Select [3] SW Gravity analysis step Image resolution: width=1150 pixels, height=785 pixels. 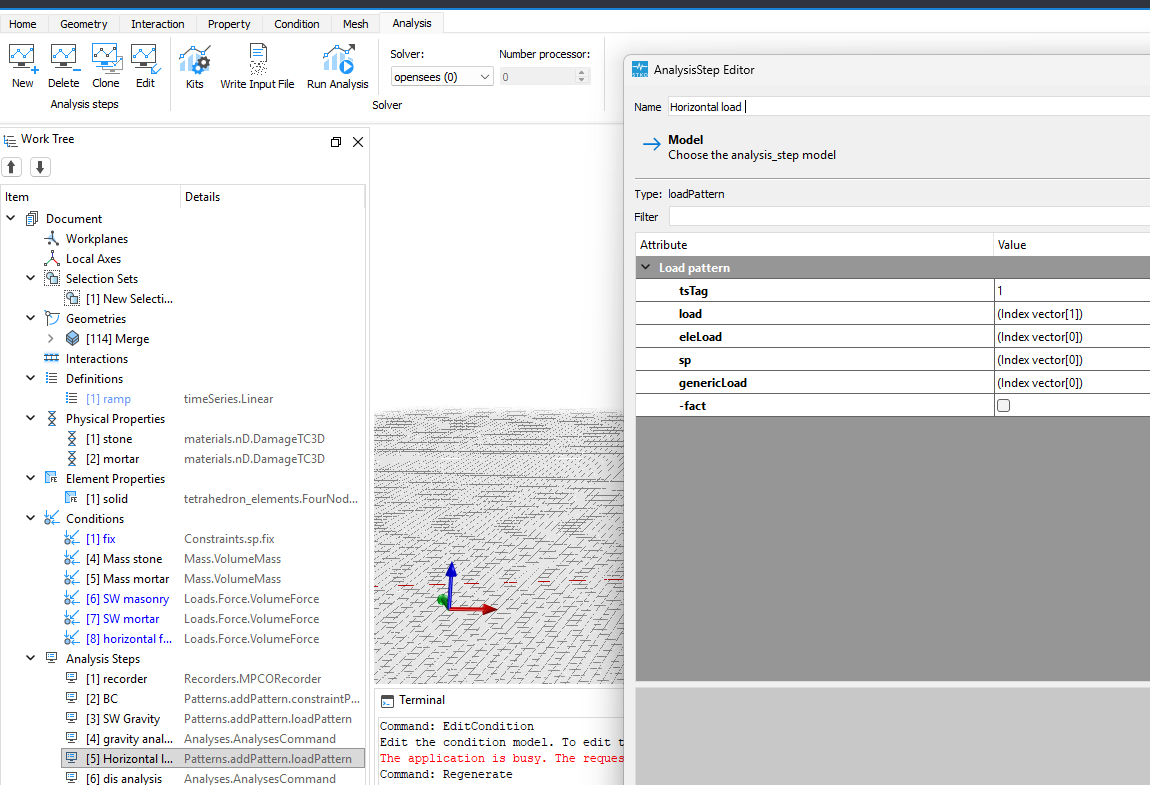click(x=122, y=718)
